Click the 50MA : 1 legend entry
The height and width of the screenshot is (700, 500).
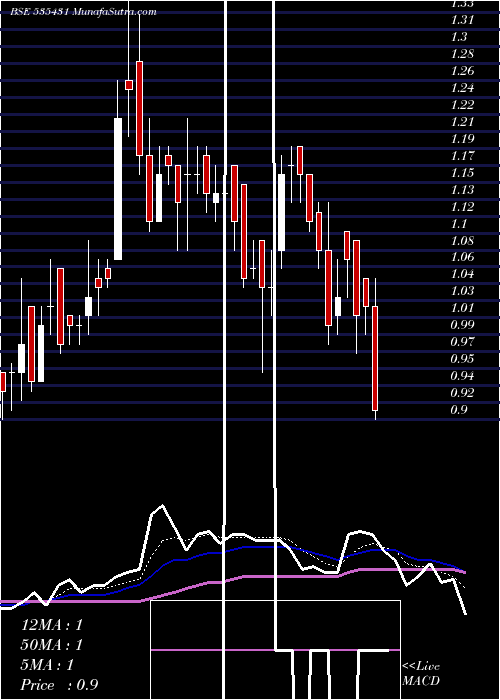52,645
